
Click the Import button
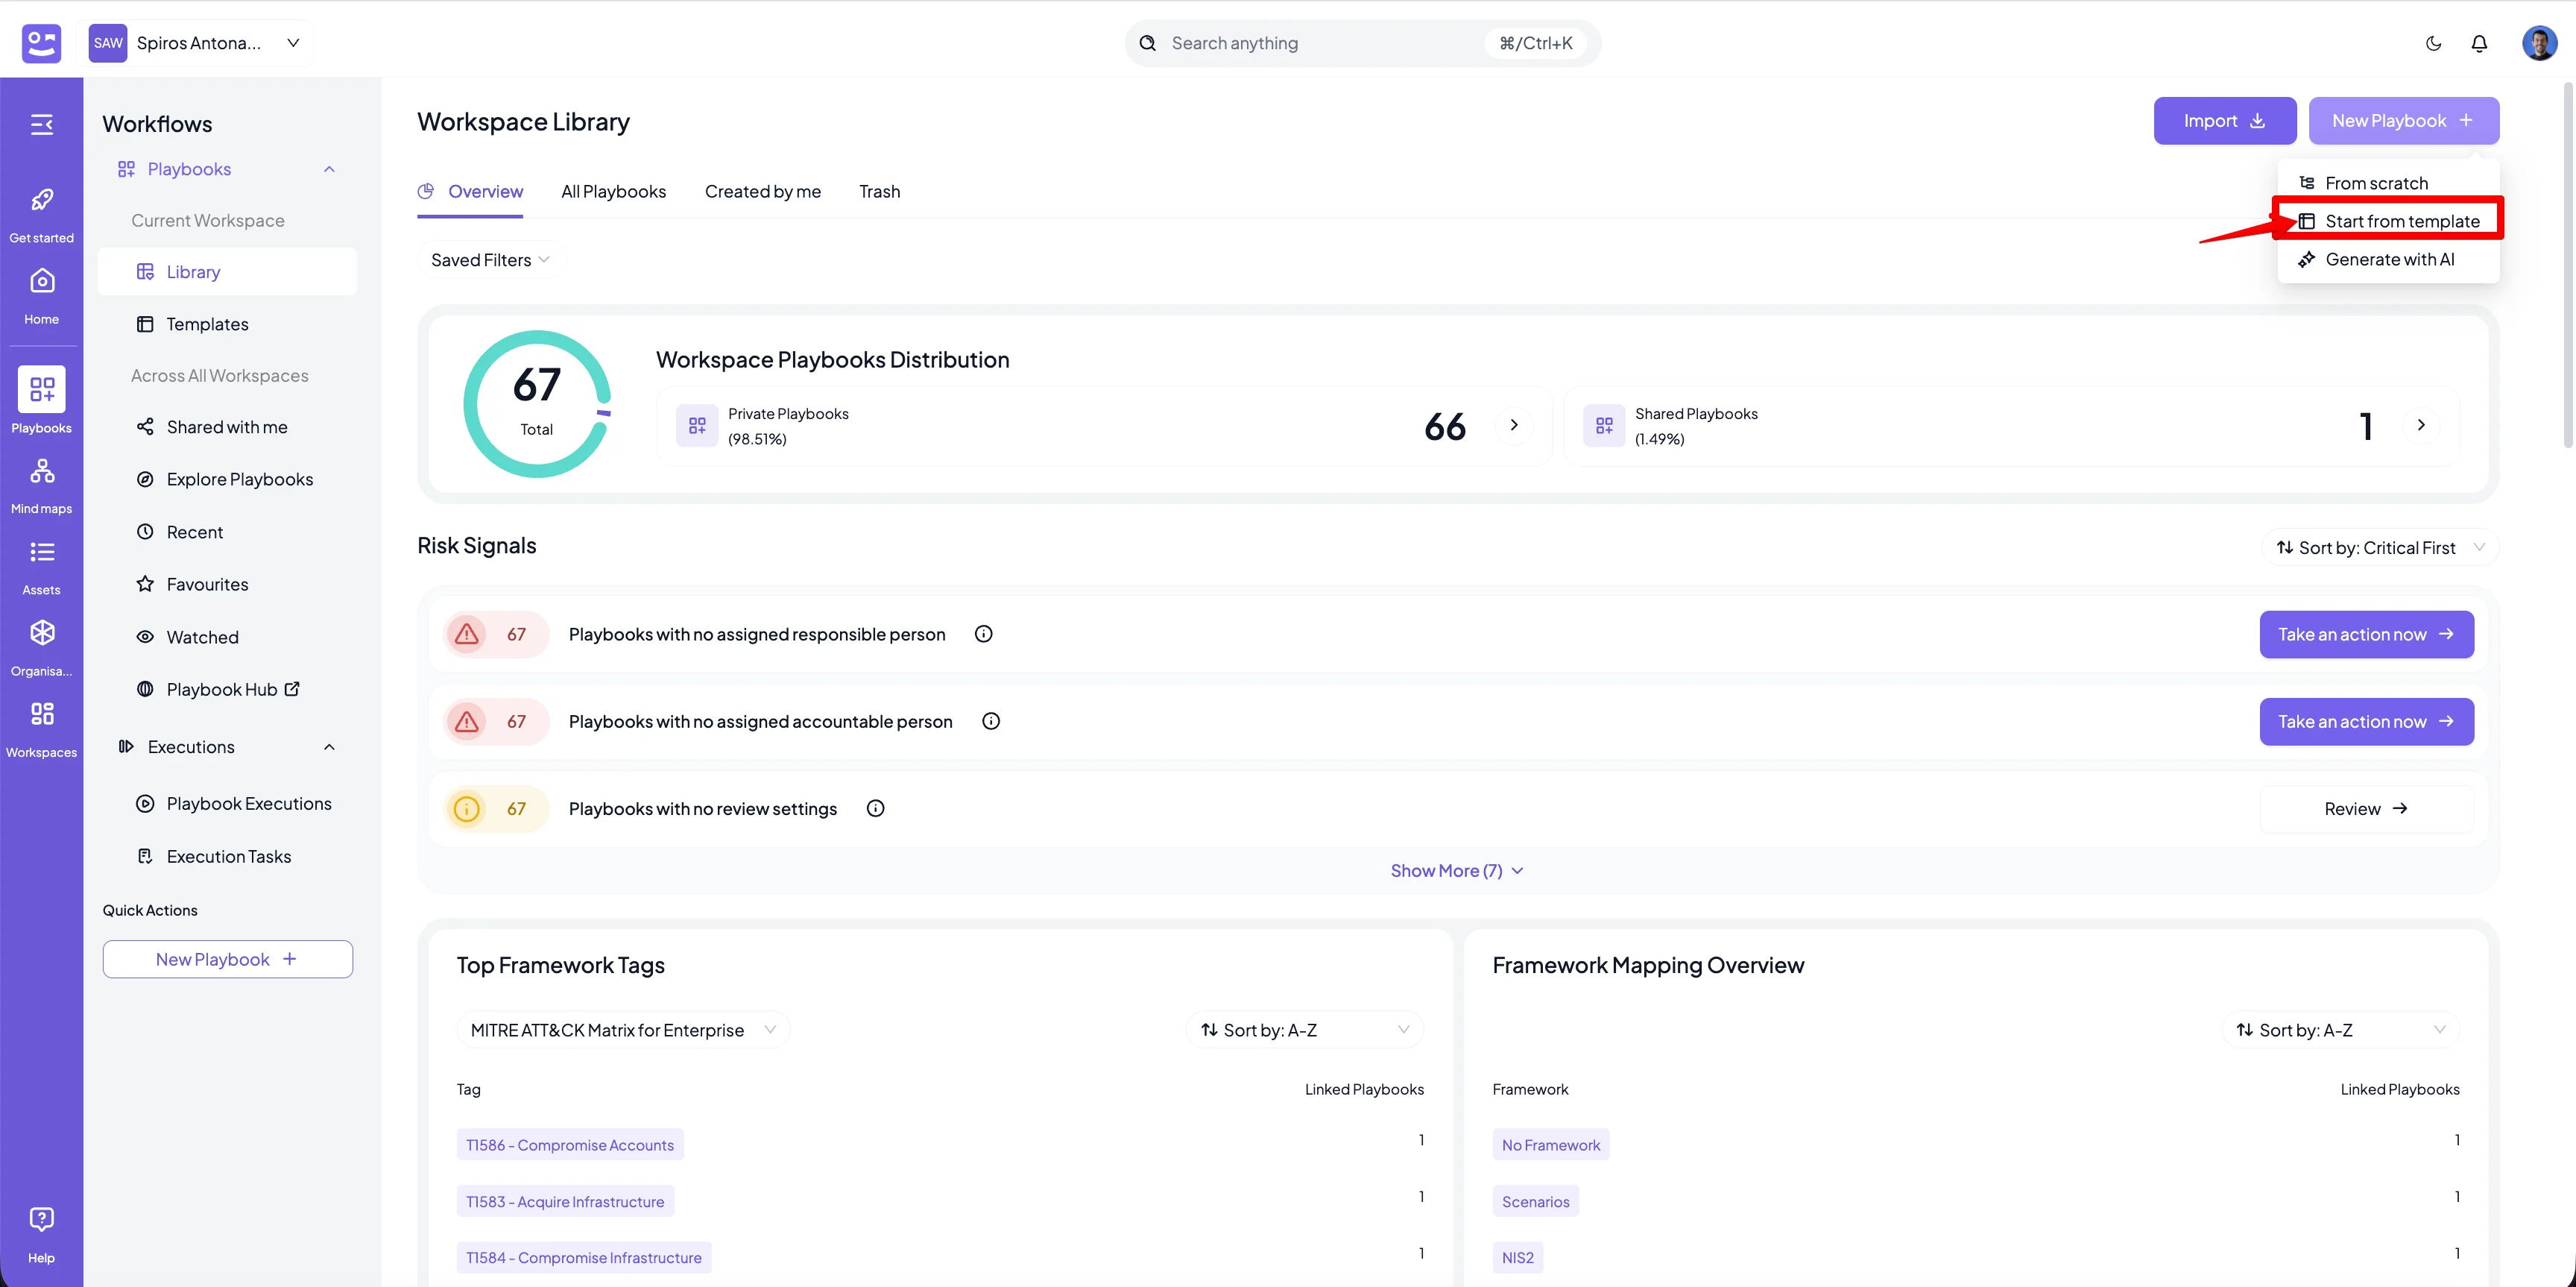pyautogui.click(x=2224, y=121)
